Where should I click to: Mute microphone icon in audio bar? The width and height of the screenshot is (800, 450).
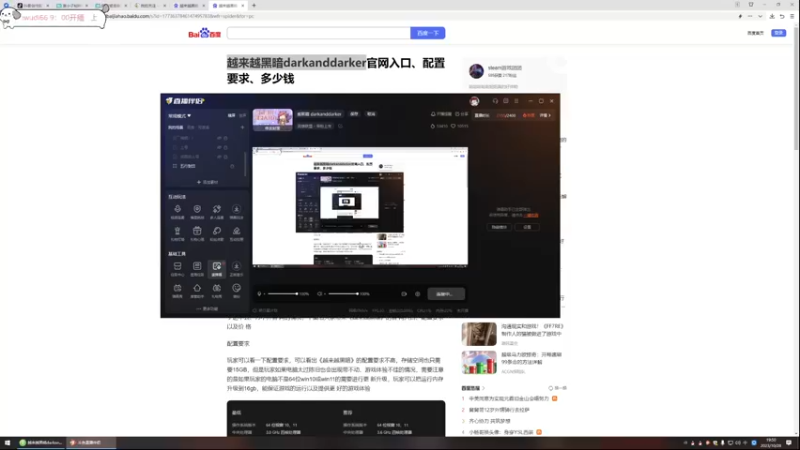click(x=259, y=294)
